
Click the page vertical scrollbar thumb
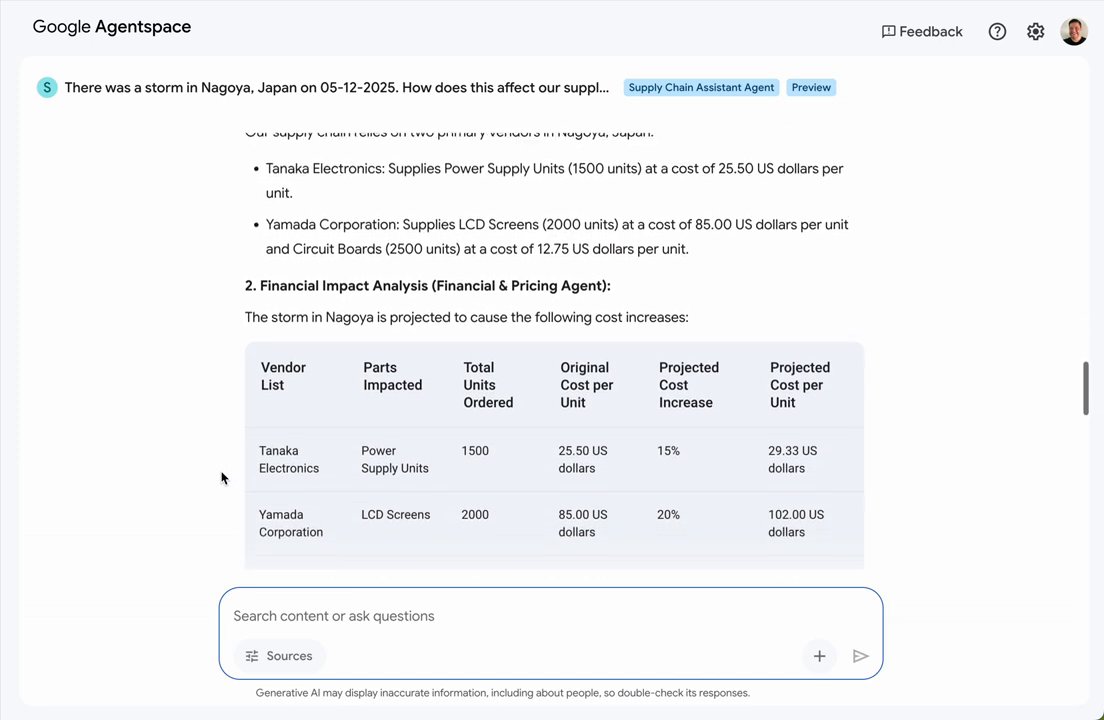pyautogui.click(x=1085, y=389)
